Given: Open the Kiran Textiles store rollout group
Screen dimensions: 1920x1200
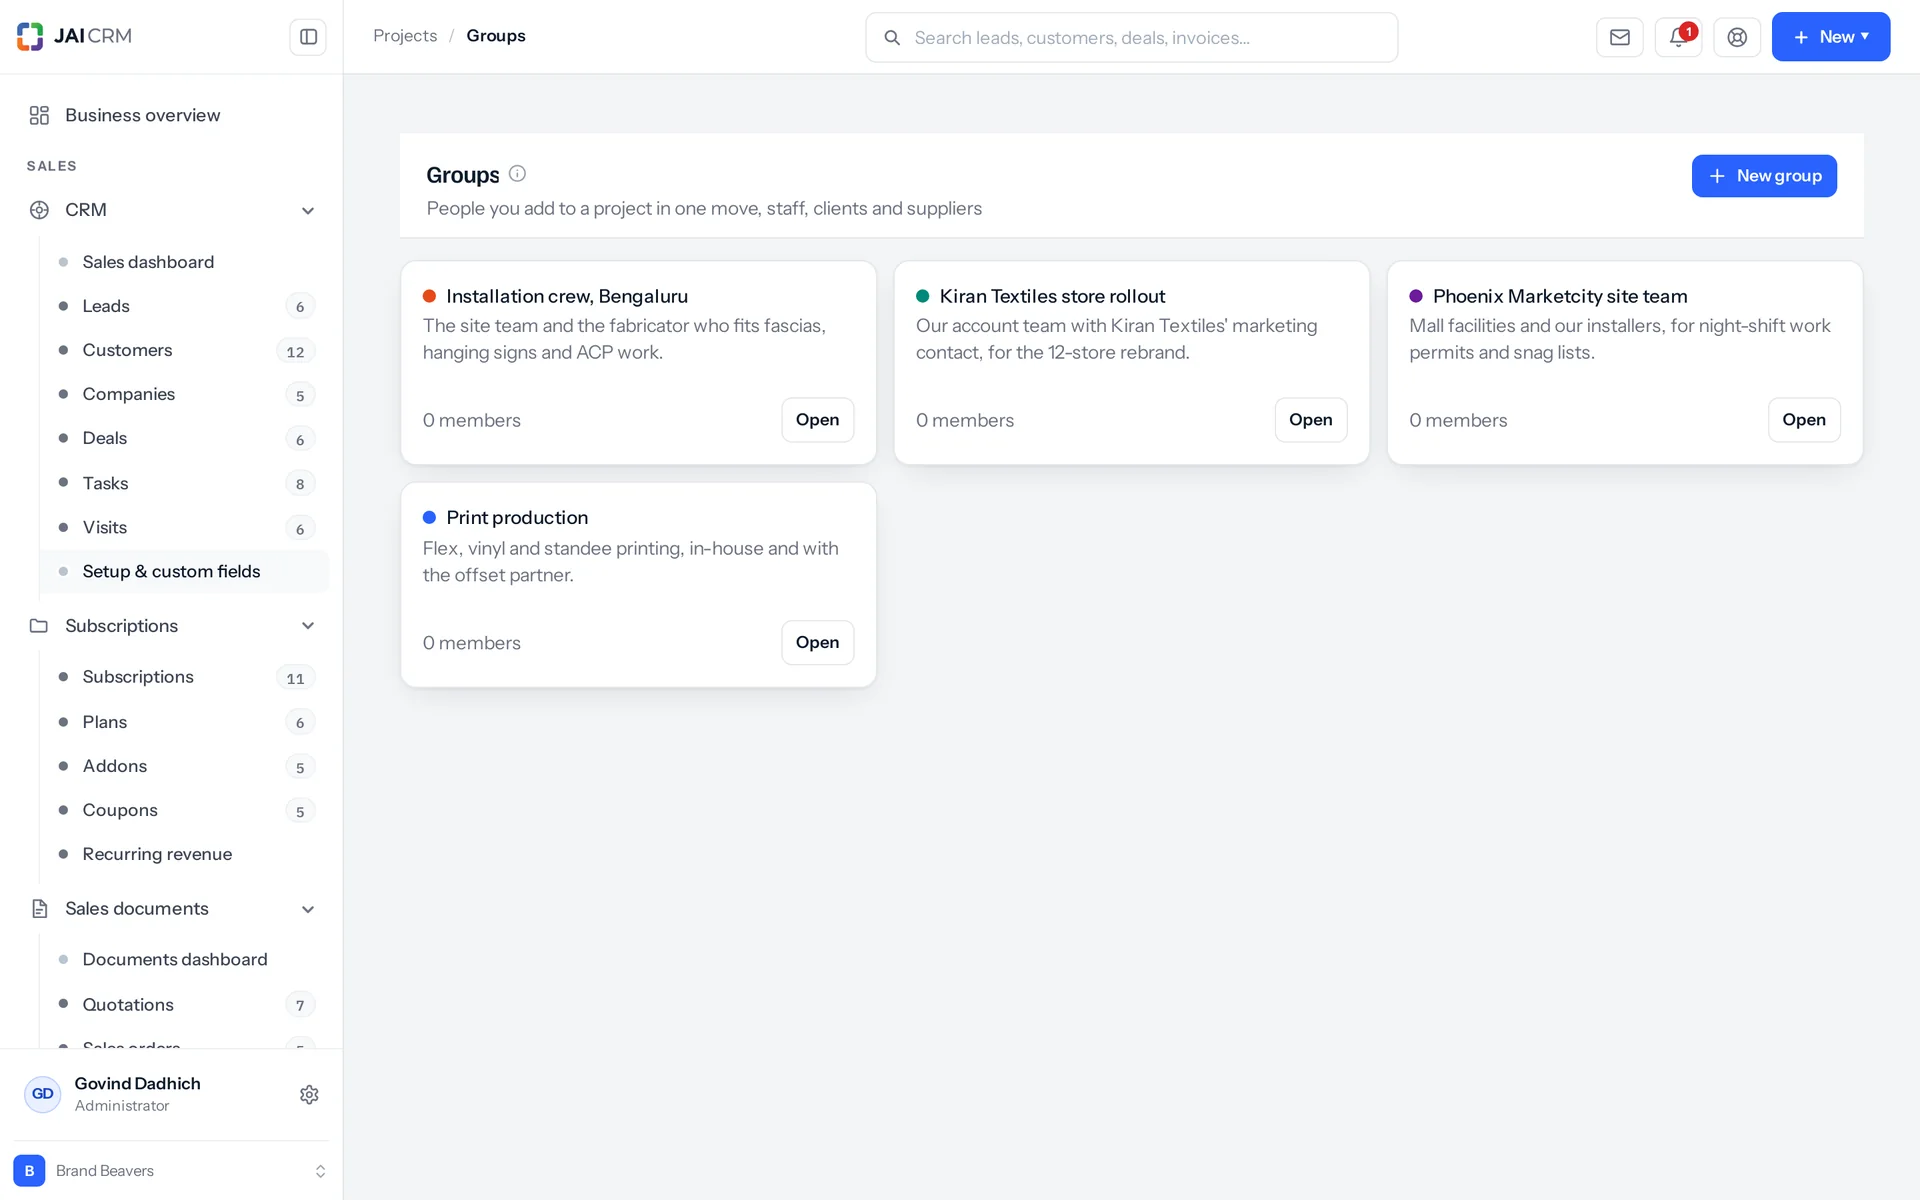Looking at the screenshot, I should (1310, 420).
